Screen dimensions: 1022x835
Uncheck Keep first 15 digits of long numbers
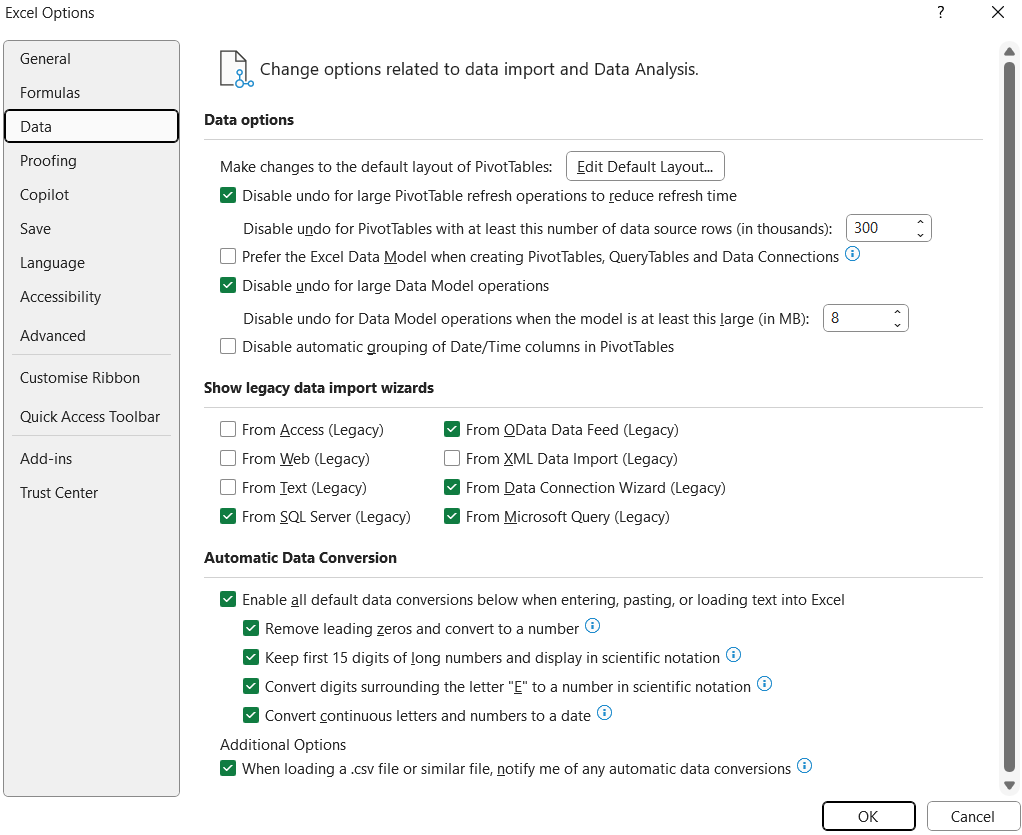251,657
